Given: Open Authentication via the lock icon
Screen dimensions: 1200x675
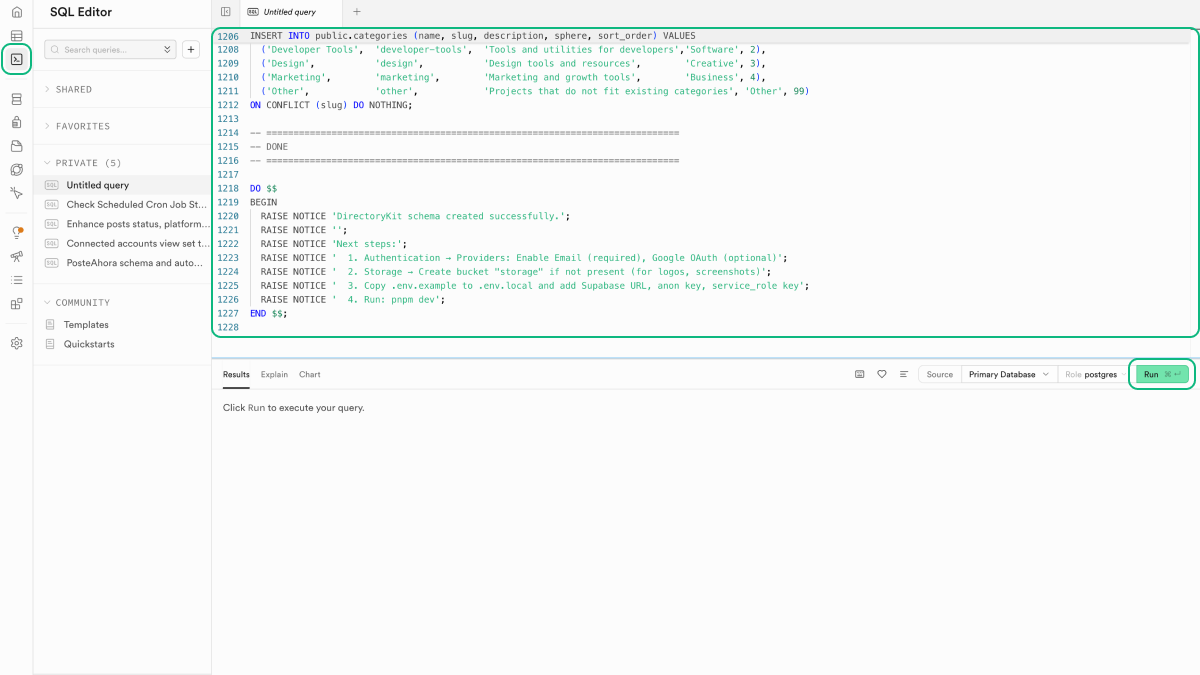Looking at the screenshot, I should 16,123.
